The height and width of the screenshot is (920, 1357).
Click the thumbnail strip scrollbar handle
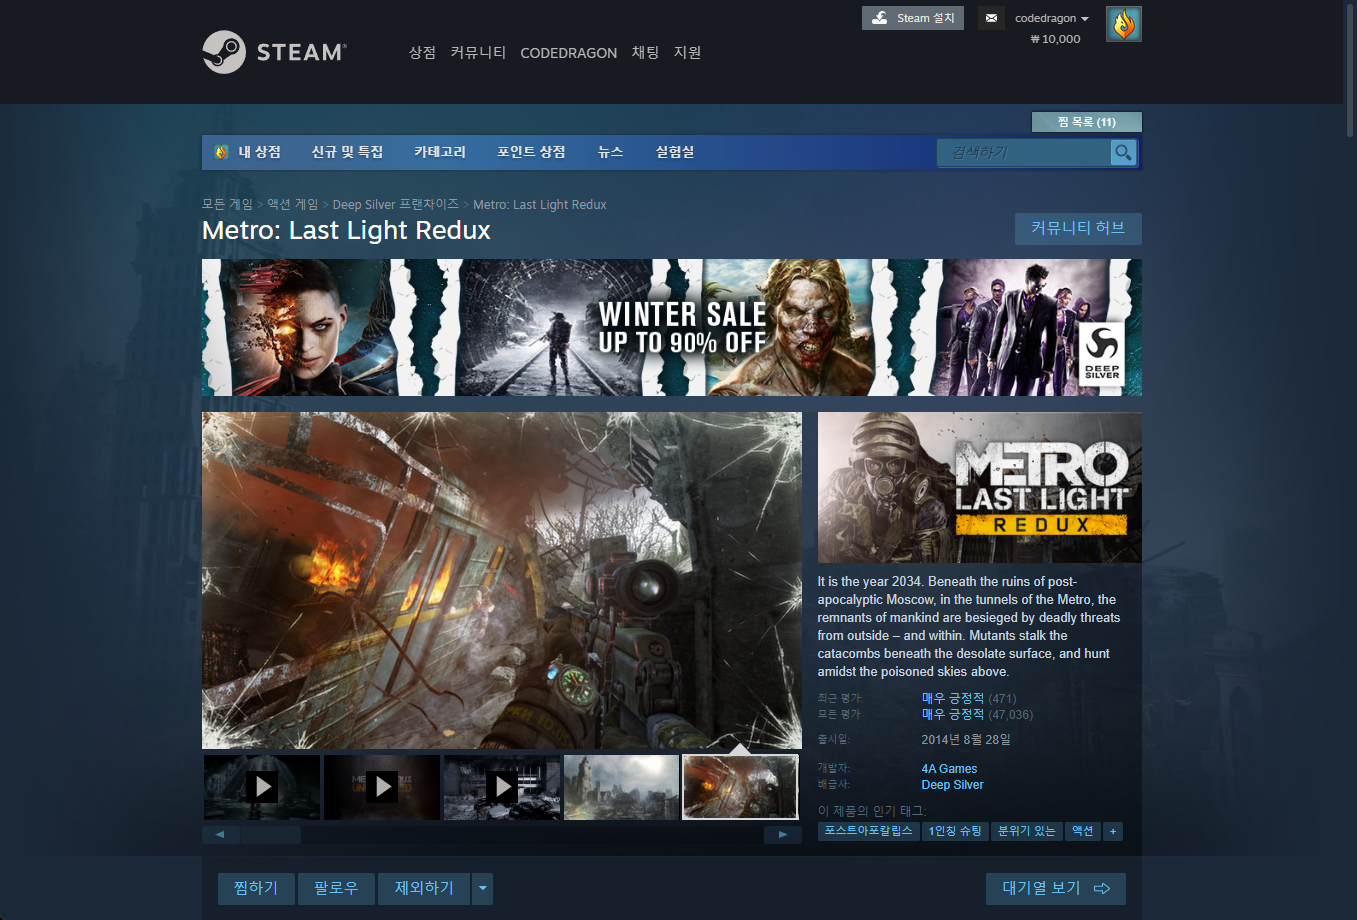271,834
